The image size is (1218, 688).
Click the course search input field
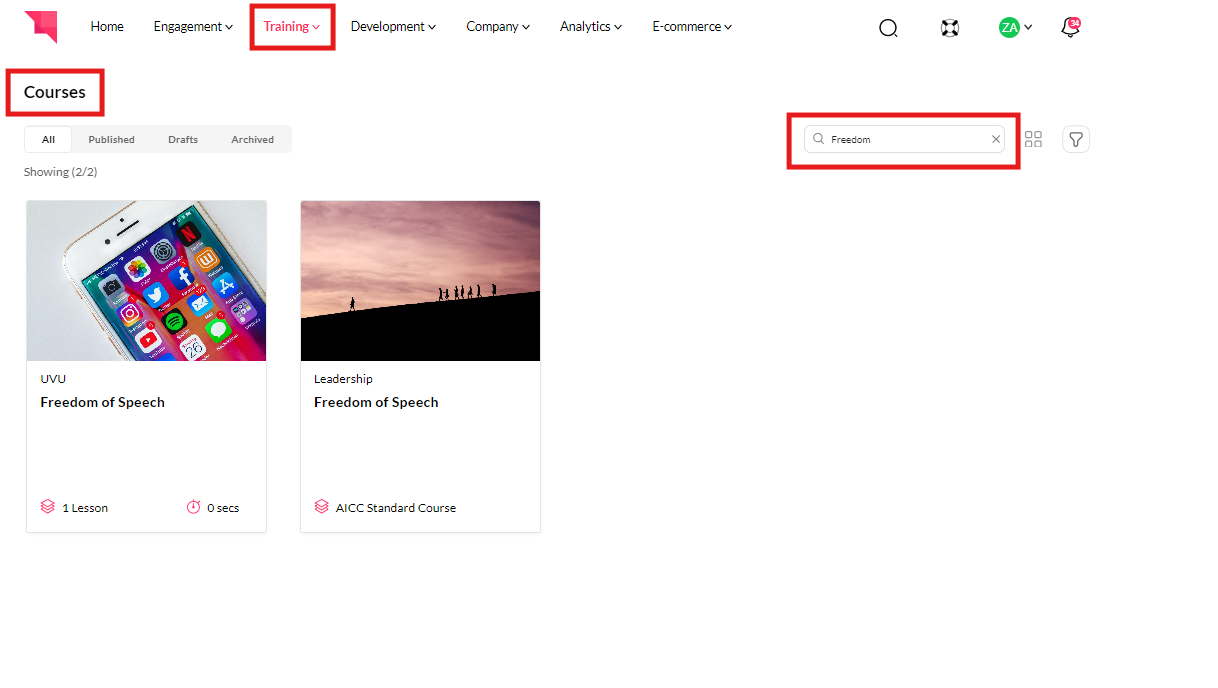tap(904, 139)
